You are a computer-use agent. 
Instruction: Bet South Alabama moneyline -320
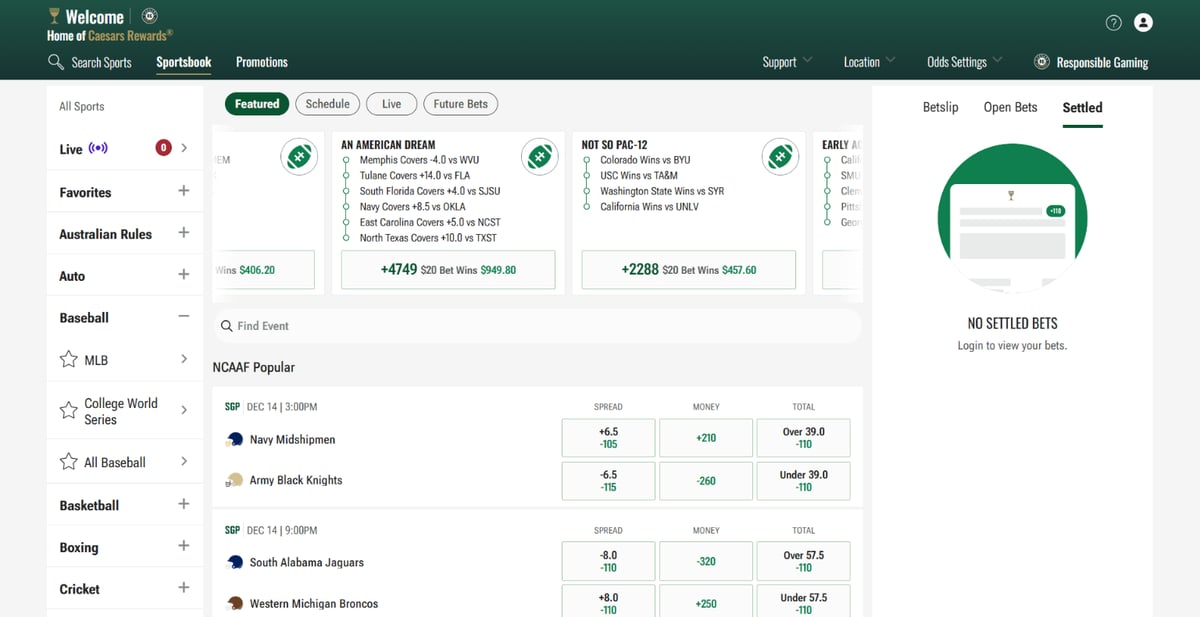coord(706,561)
